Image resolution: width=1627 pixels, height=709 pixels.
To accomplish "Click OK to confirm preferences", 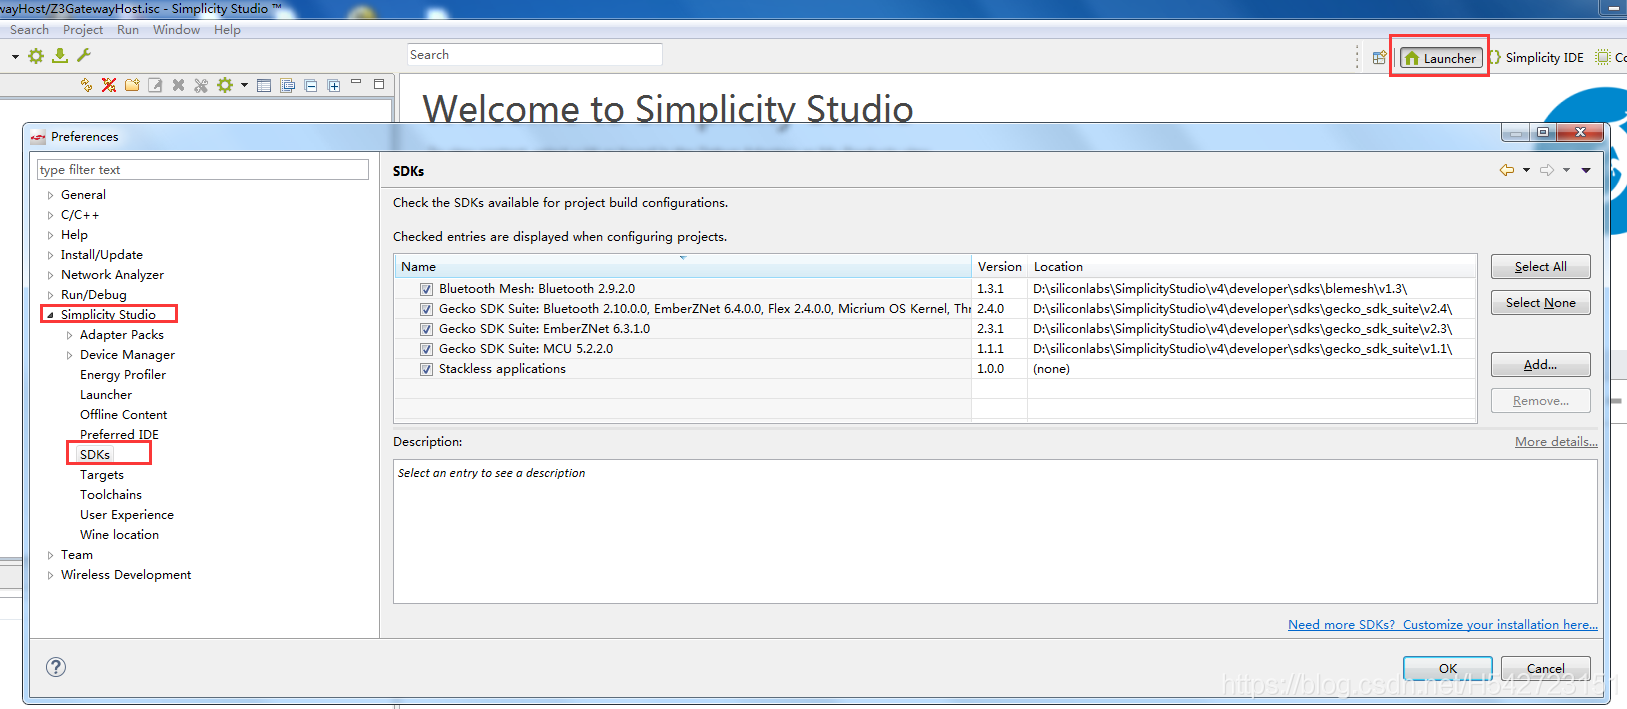I will (x=1447, y=668).
